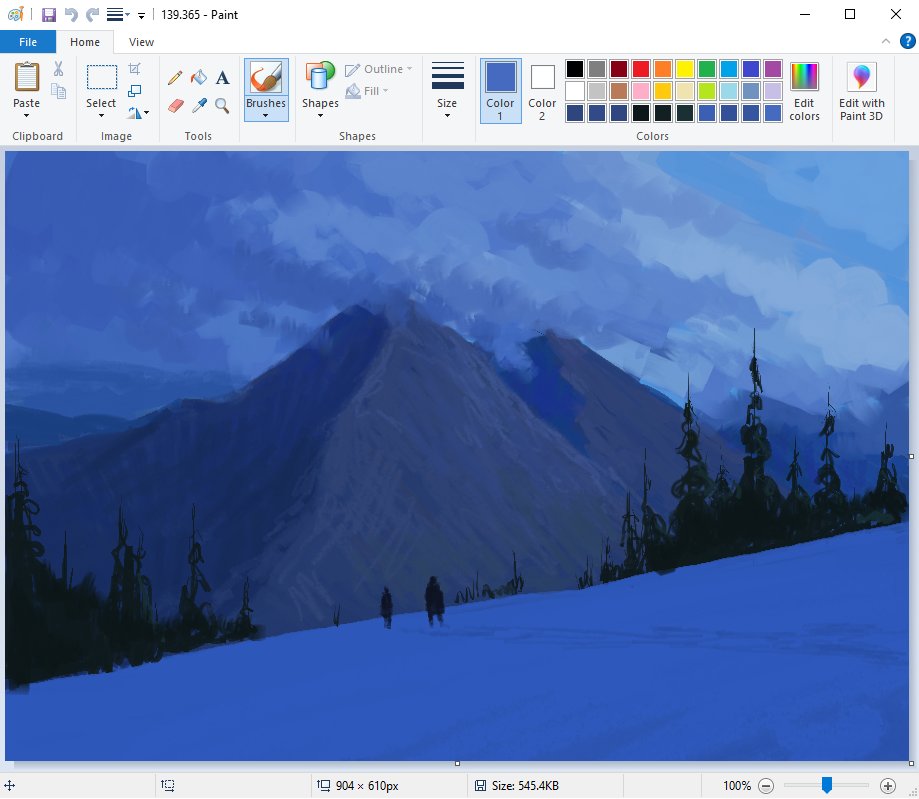Click the zoom in plus button
The image size is (919, 799).
point(887,786)
